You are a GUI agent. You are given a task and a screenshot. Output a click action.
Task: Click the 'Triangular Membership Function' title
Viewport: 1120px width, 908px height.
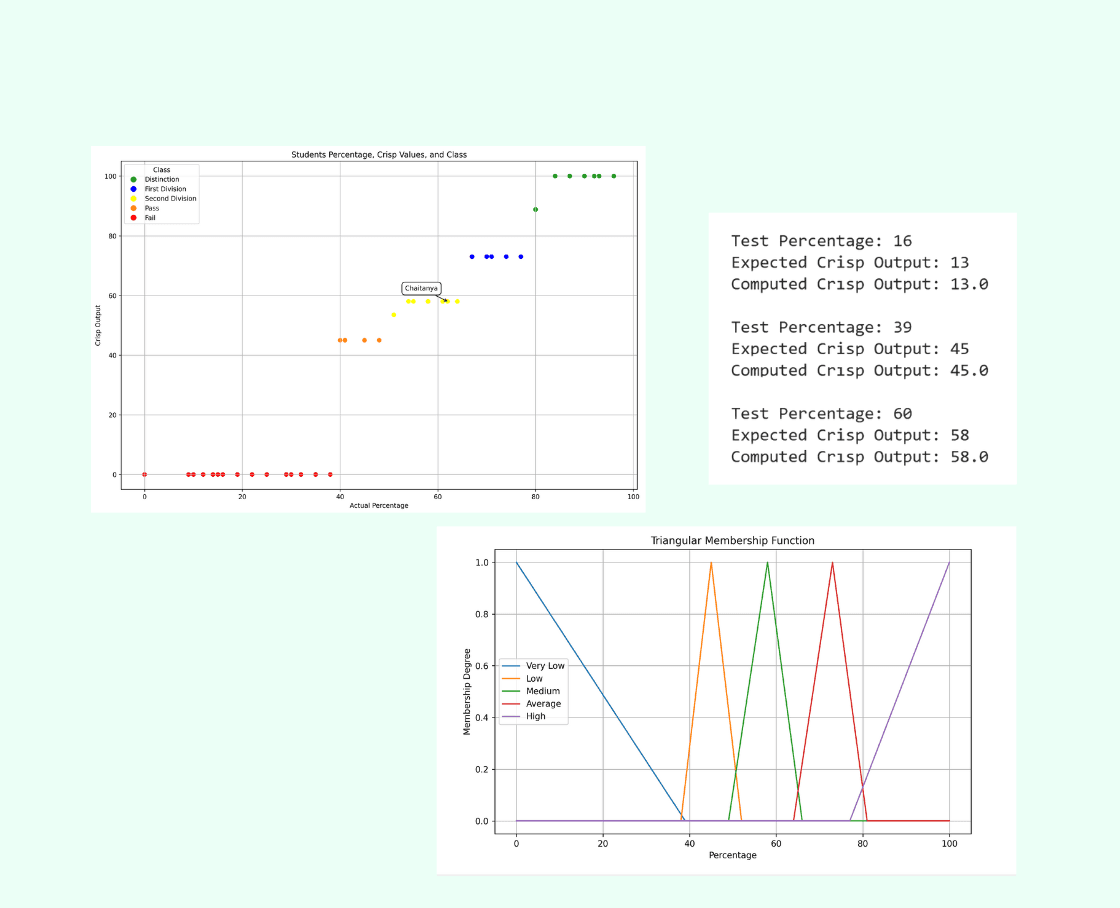click(731, 541)
